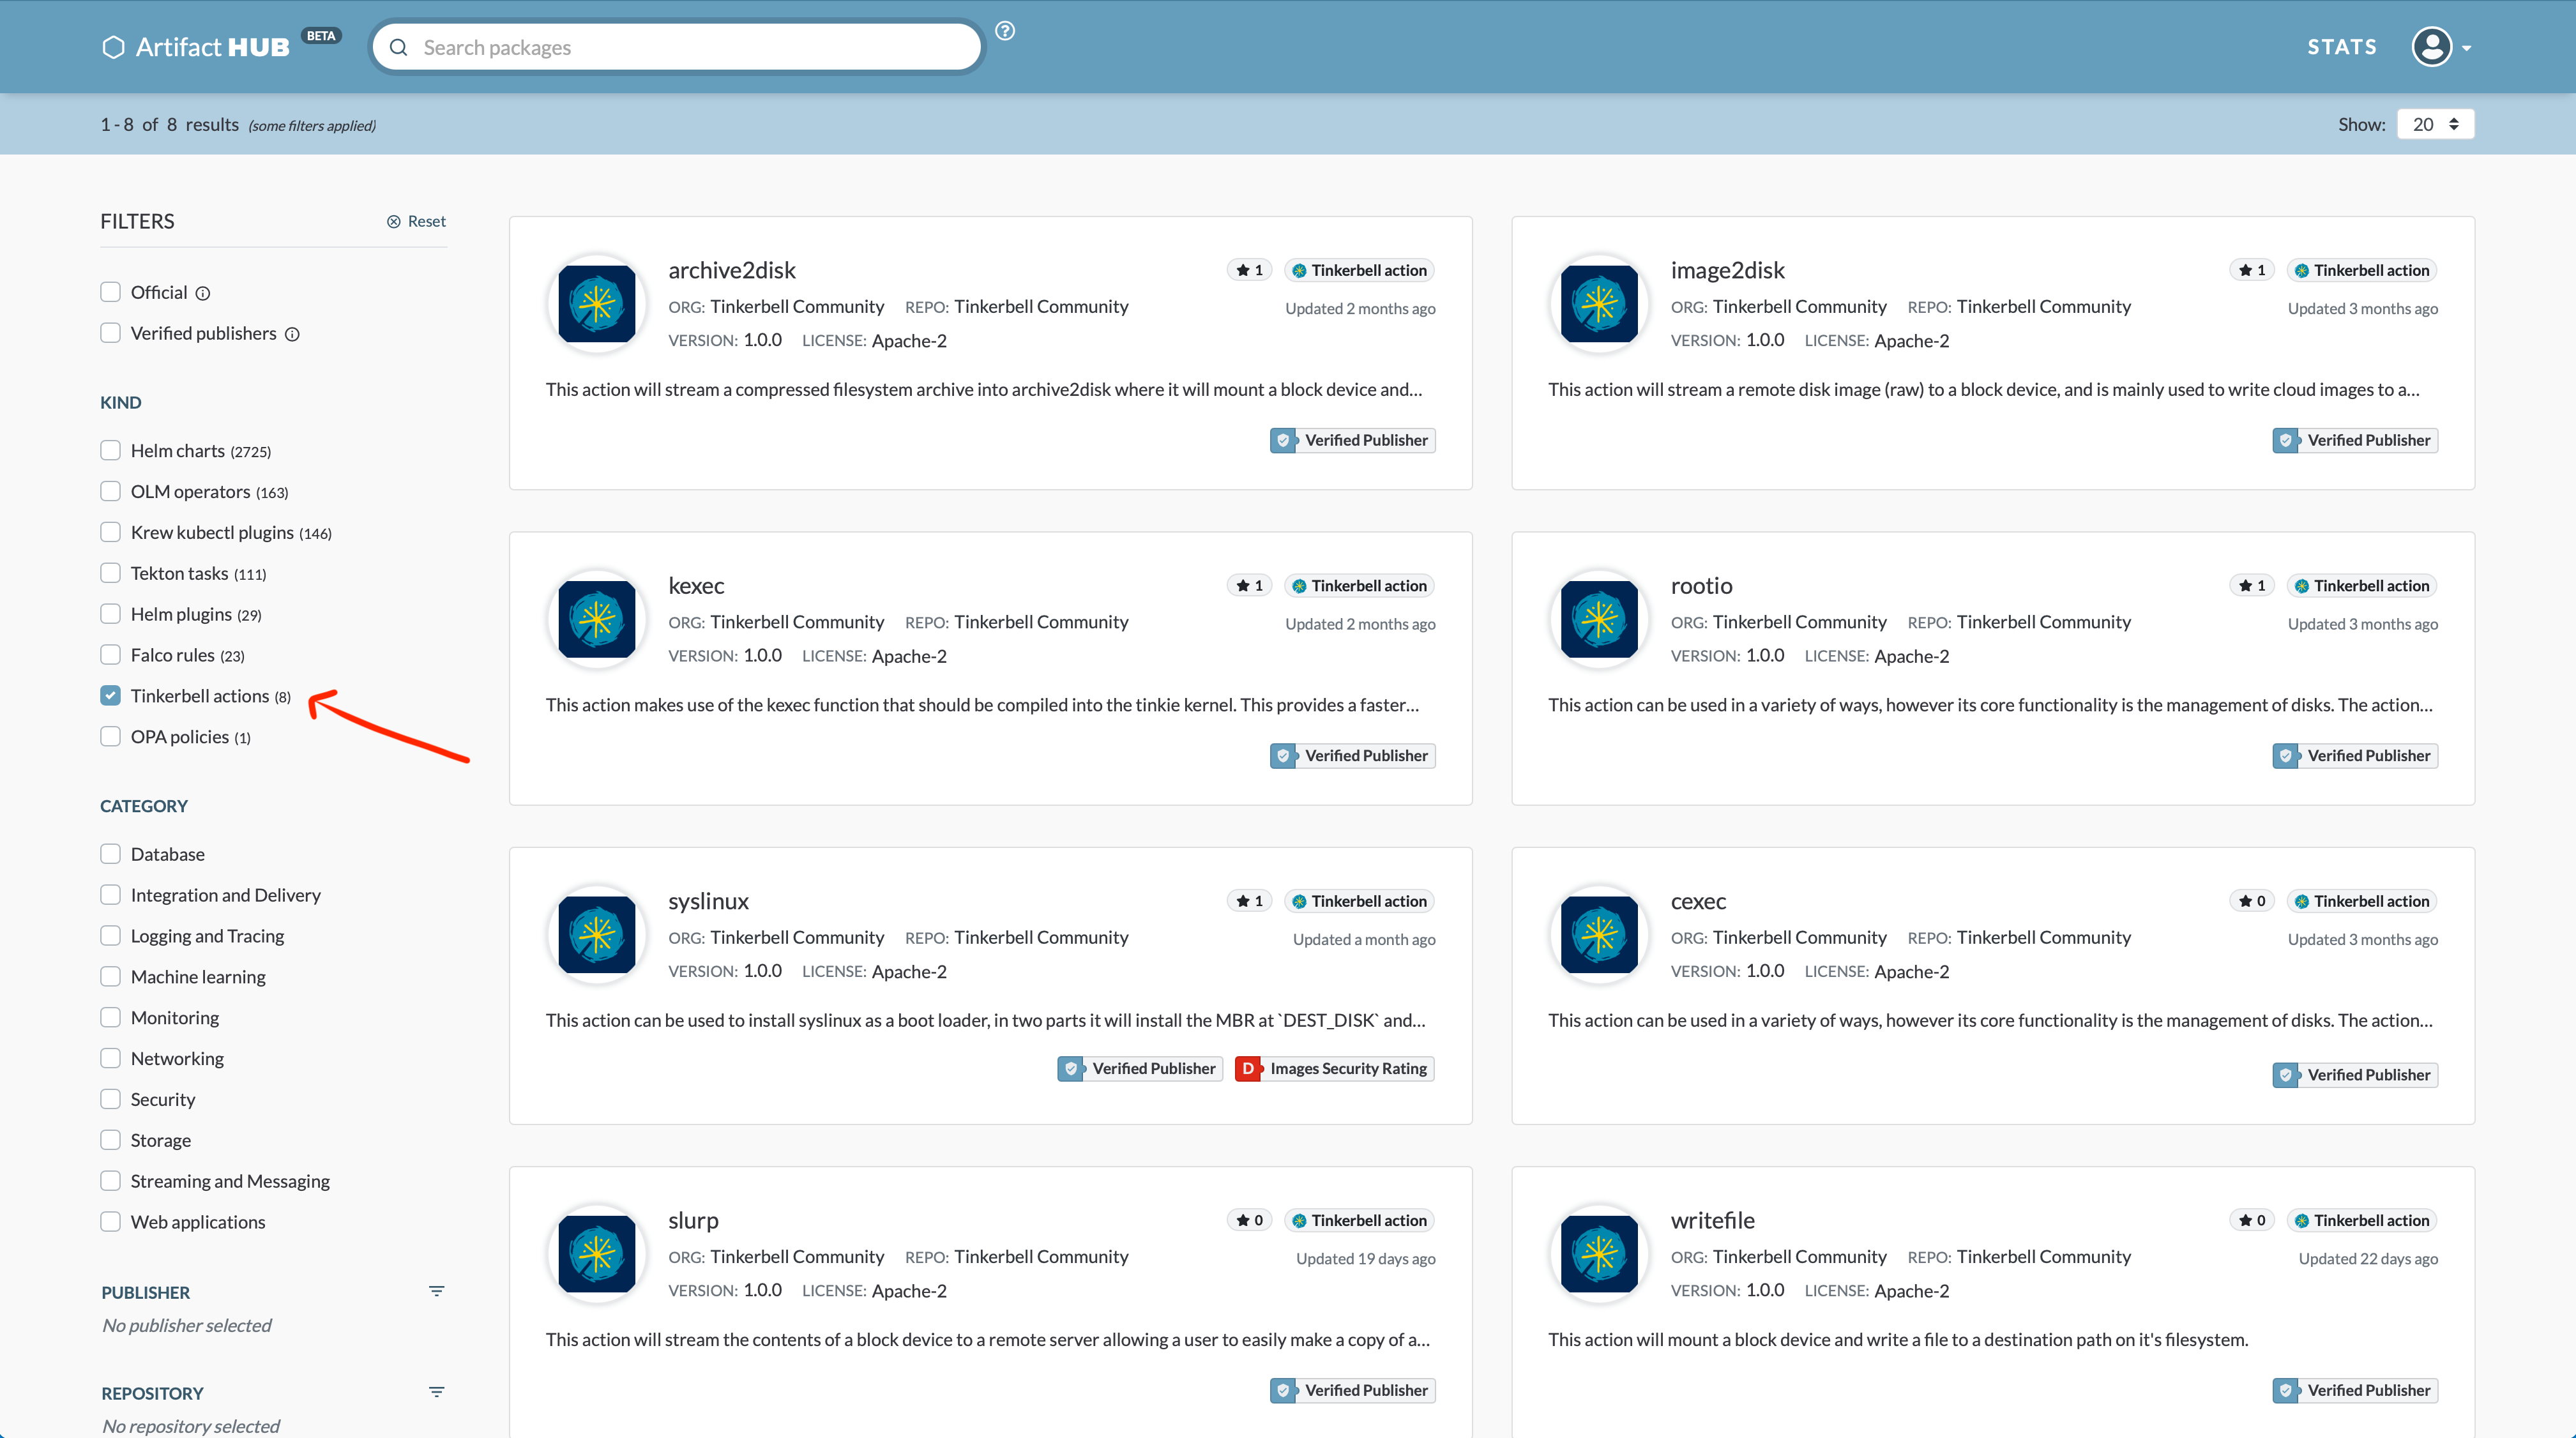This screenshot has height=1438, width=2576.
Task: Open the help question mark icon
Action: (x=1005, y=31)
